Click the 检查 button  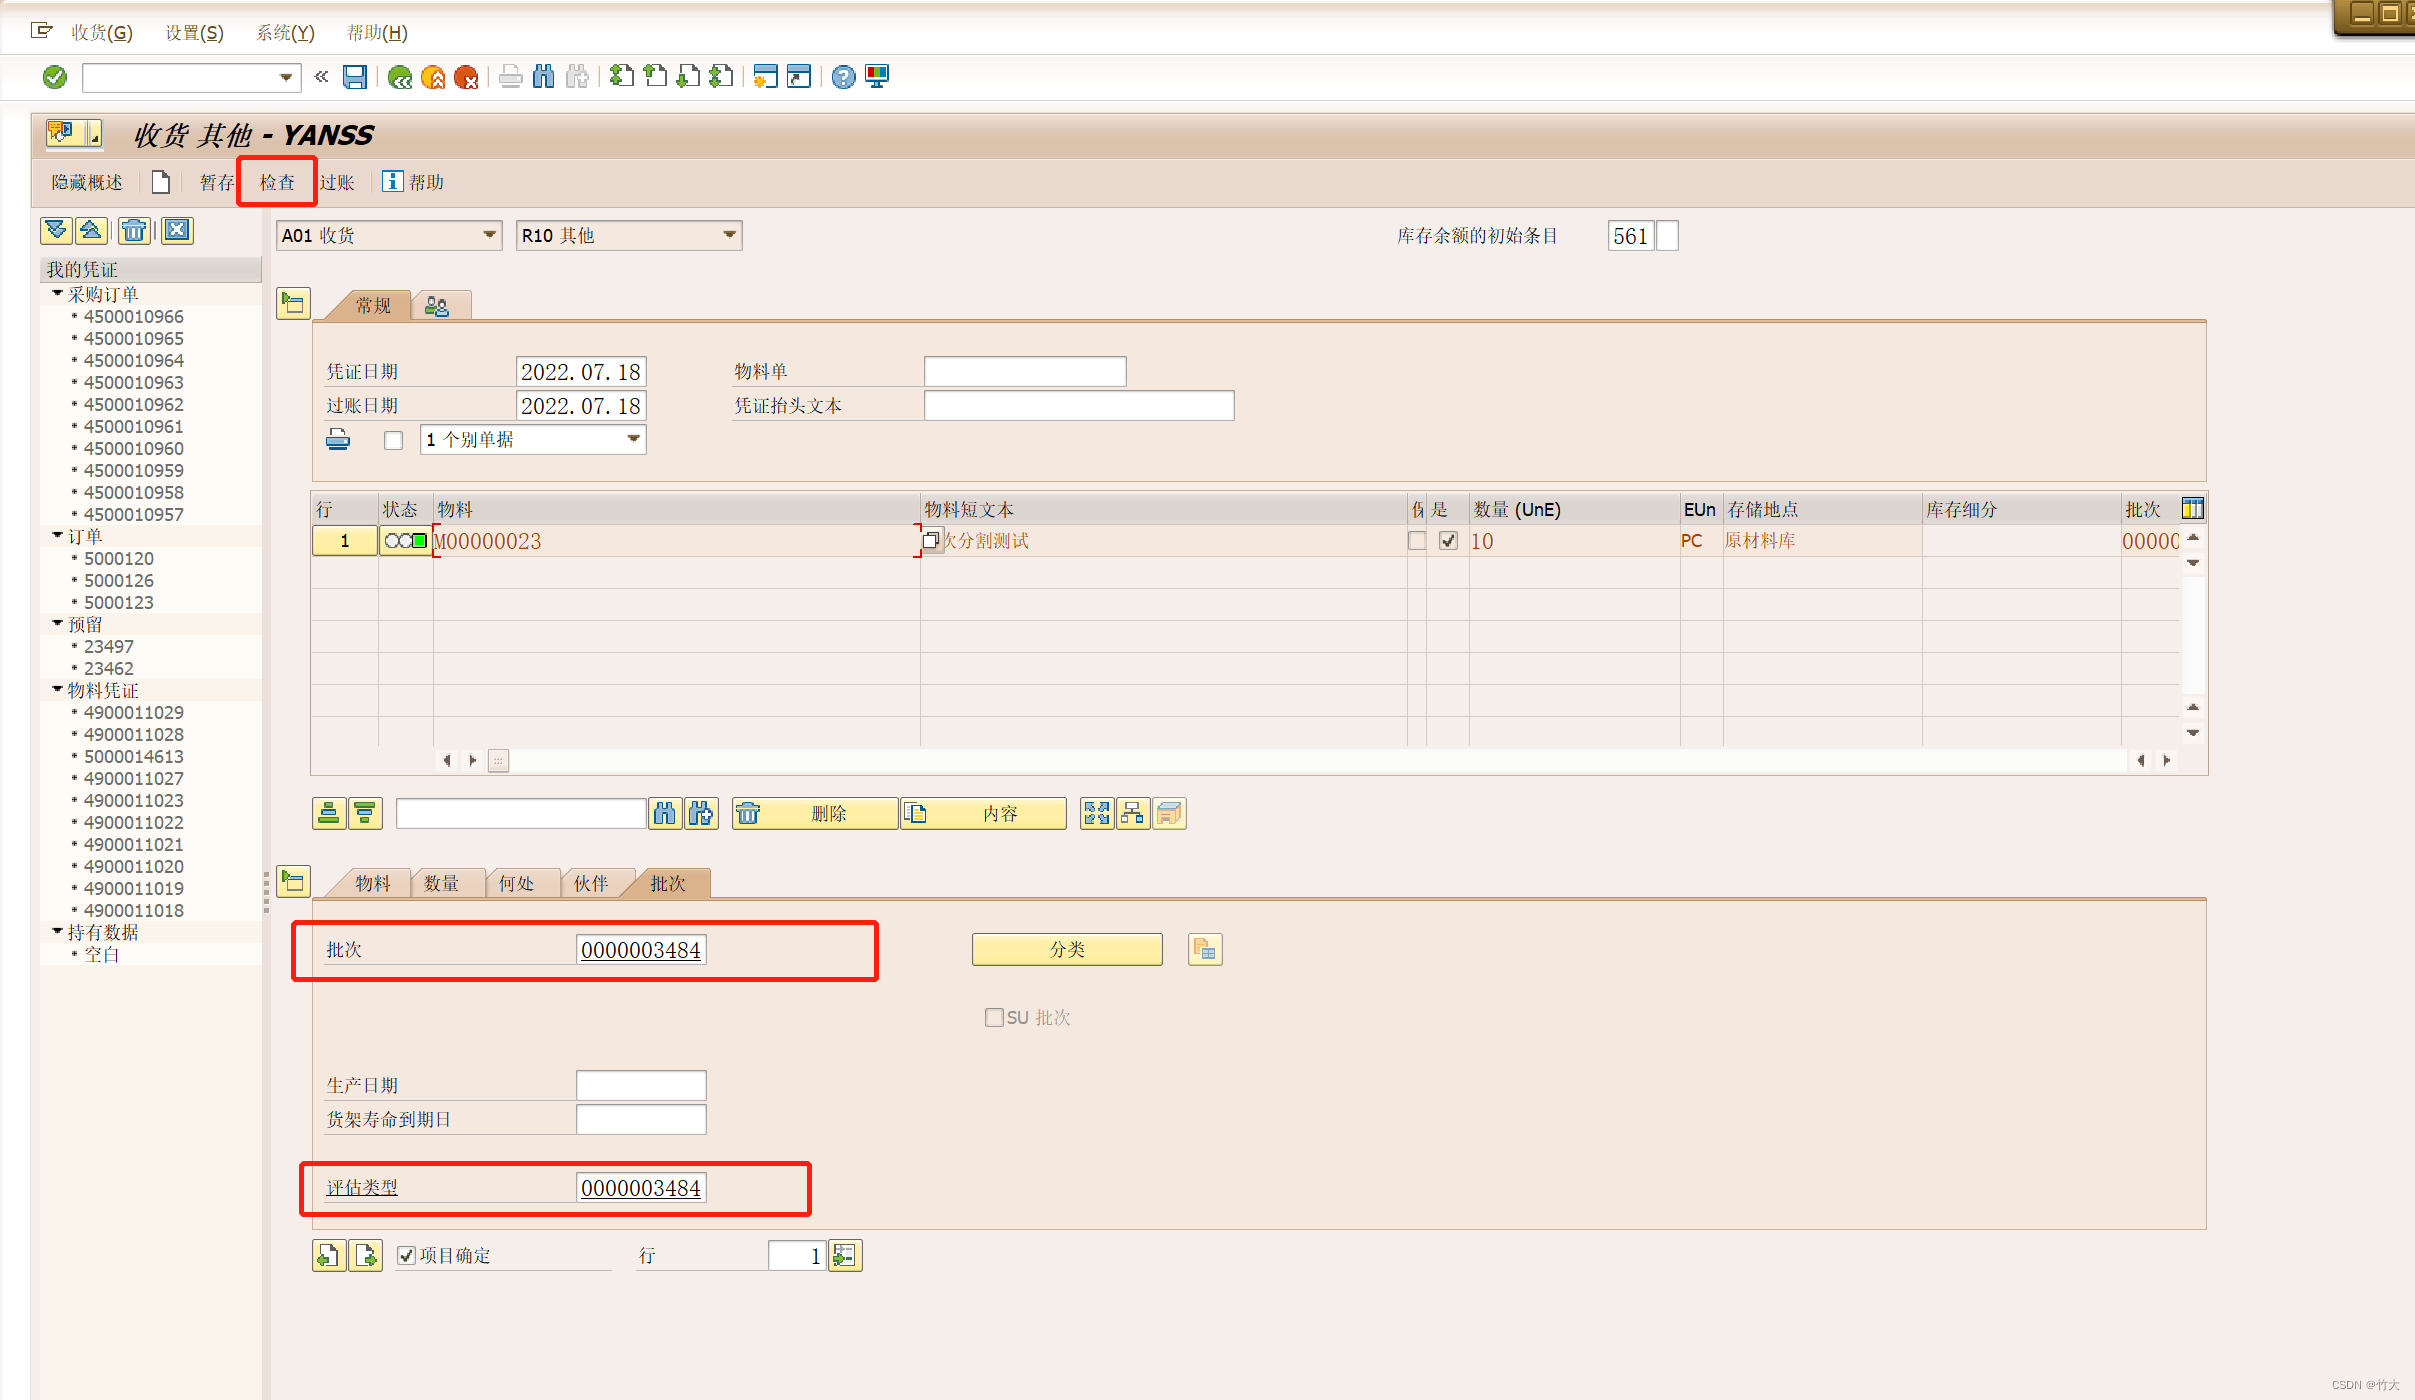277,182
